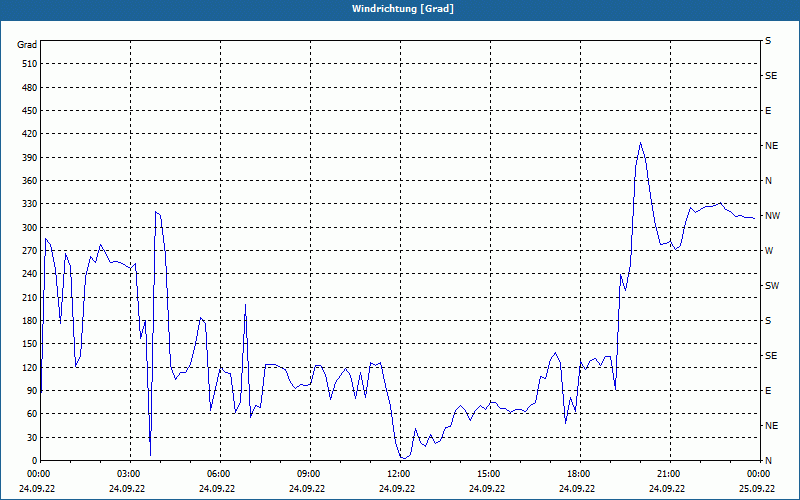Viewport: 800px width, 500px height.
Task: Select the 06:00 time label
Action: click(x=217, y=474)
